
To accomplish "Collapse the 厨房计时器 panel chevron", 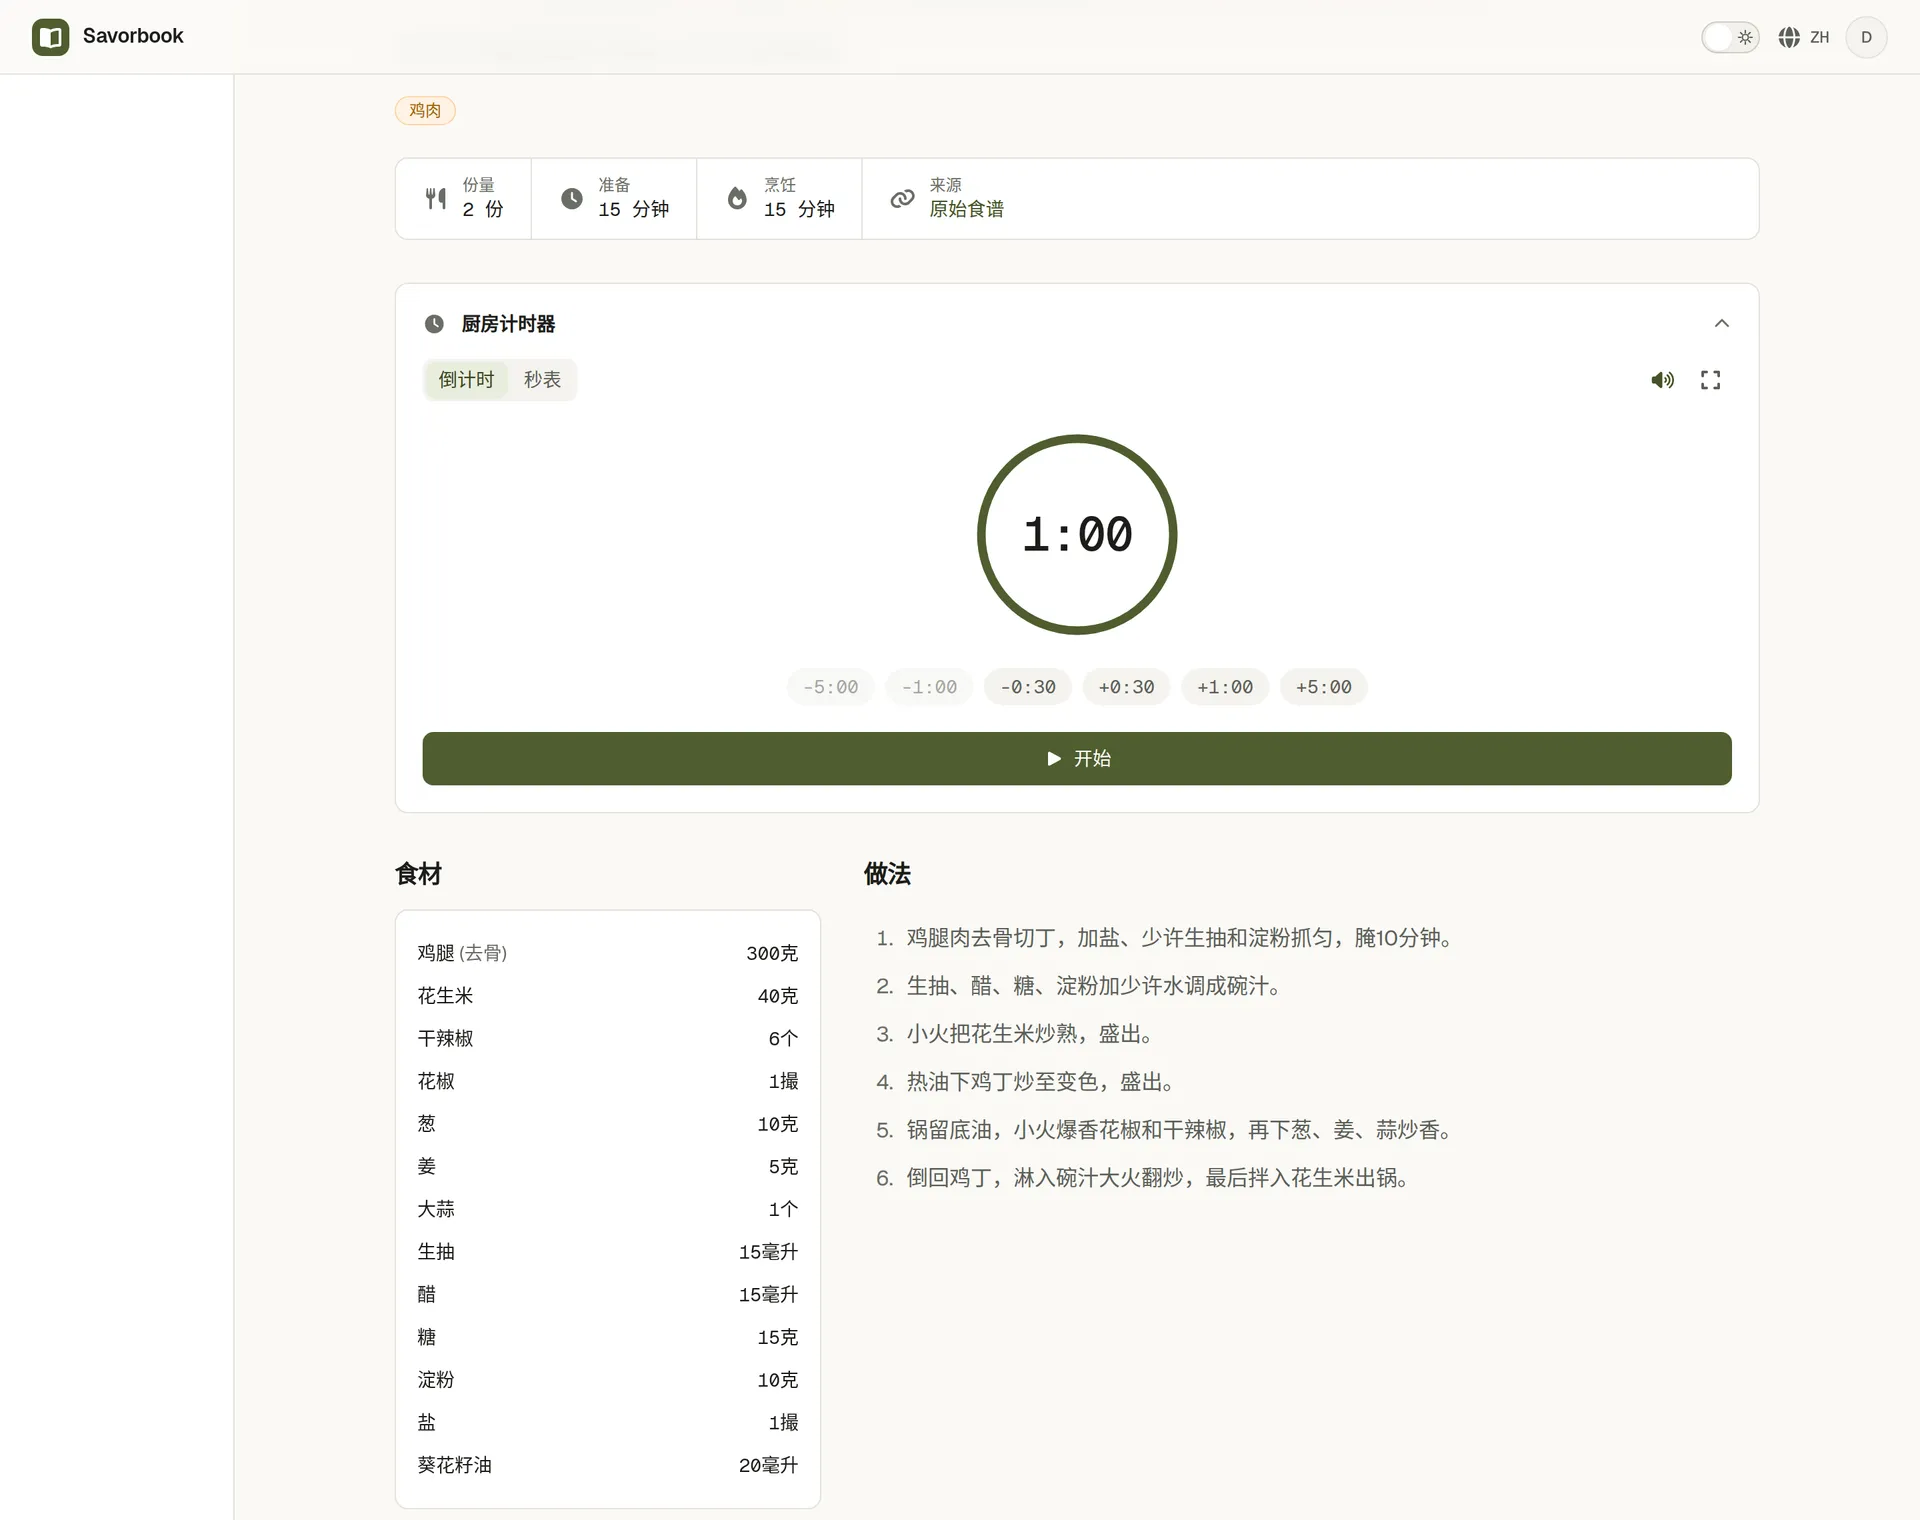I will coord(1722,323).
